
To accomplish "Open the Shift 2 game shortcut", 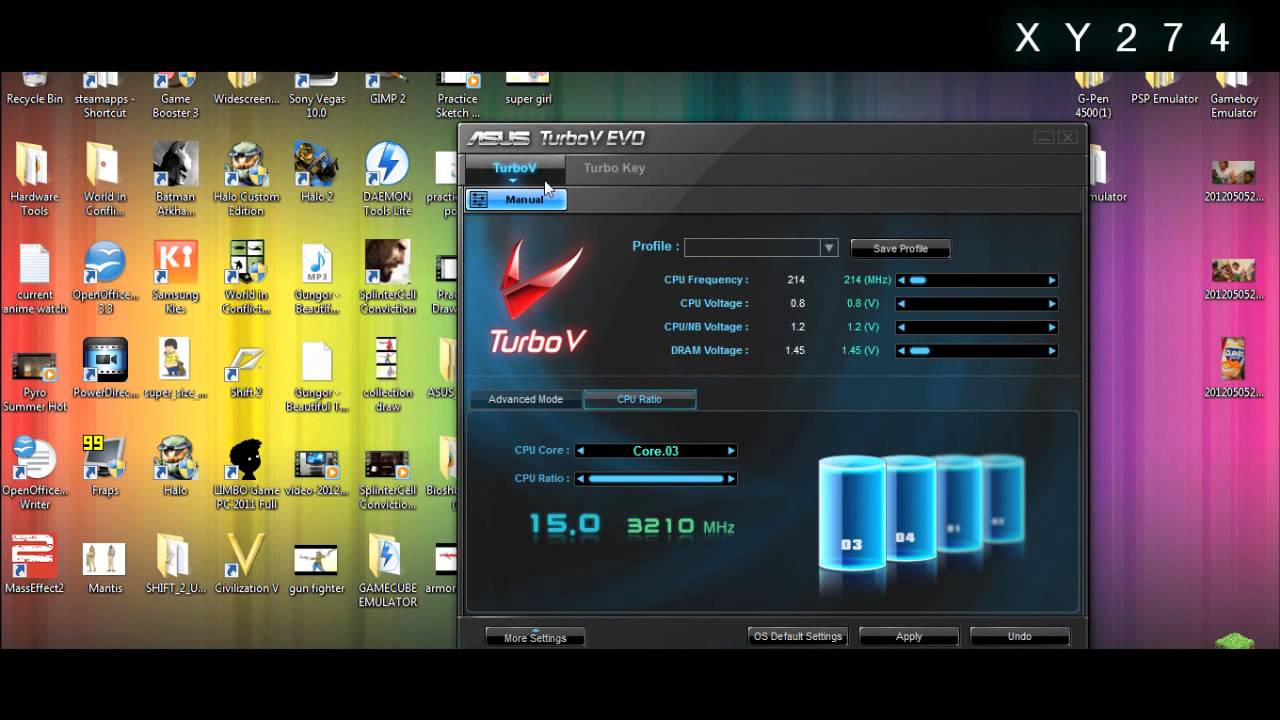I will click(245, 369).
